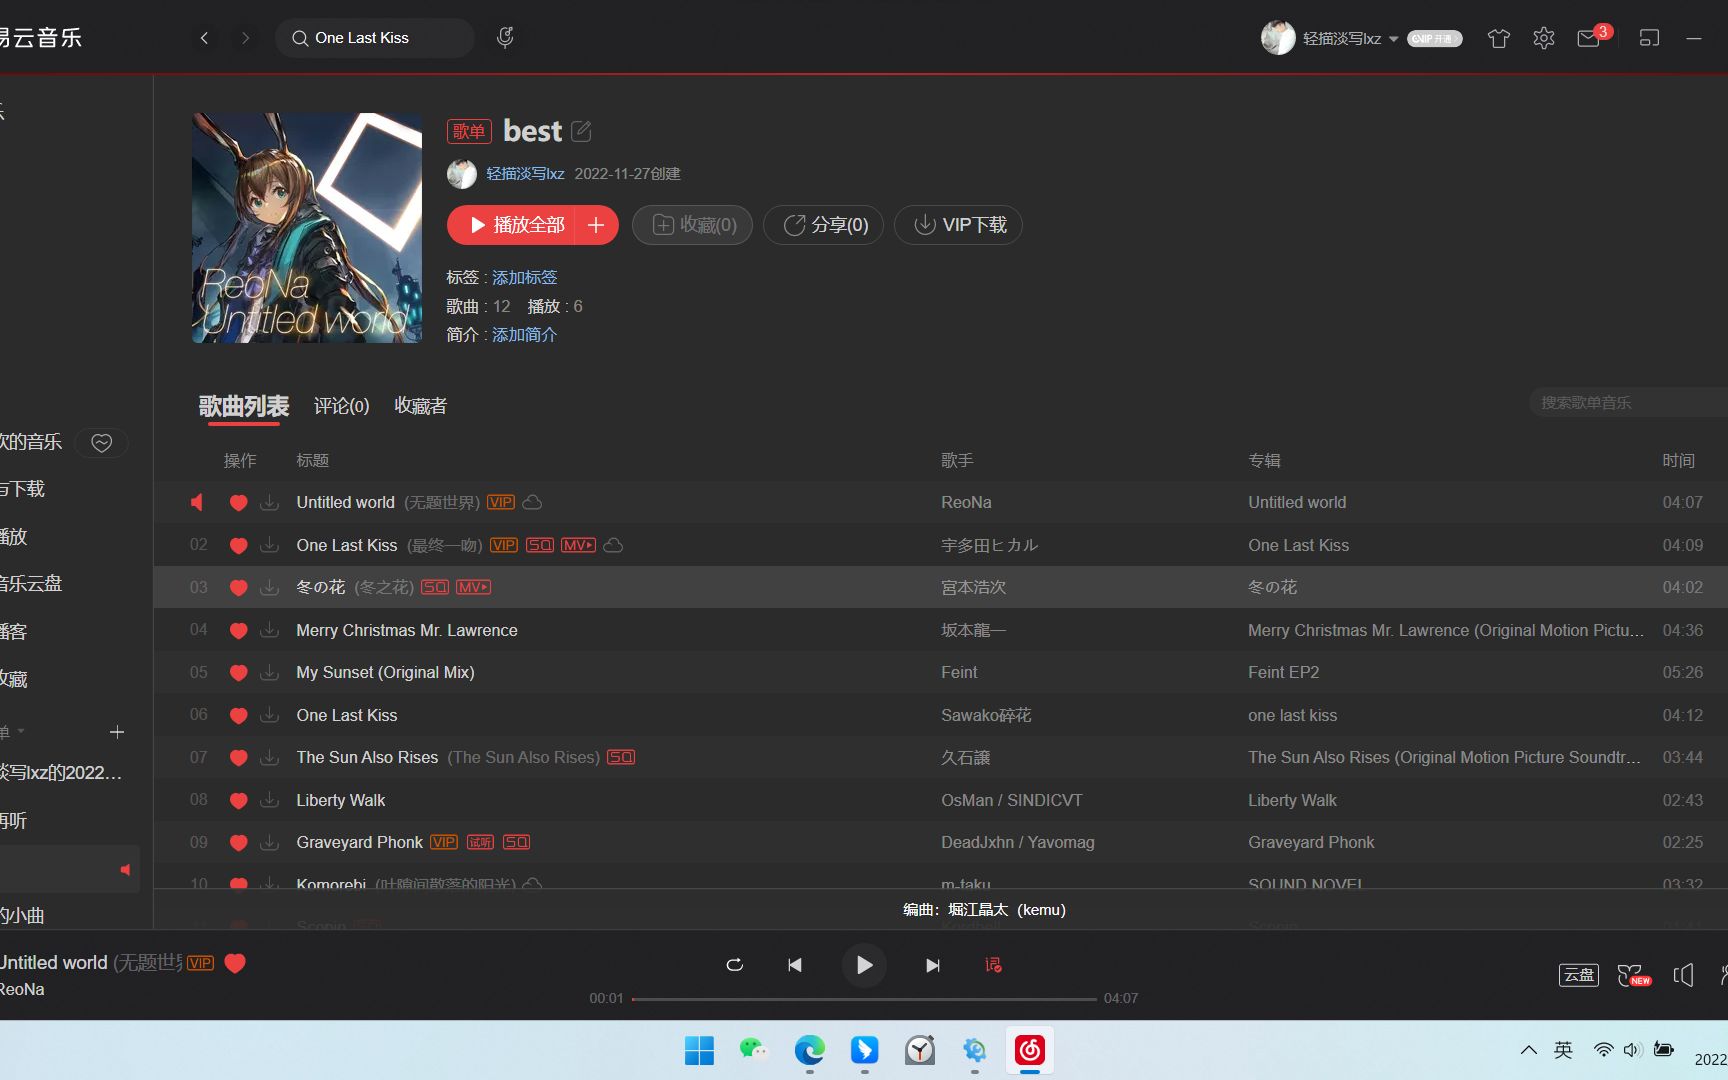1728x1080 pixels.
Task: Open MV for 冬の花
Action: pyautogui.click(x=474, y=587)
